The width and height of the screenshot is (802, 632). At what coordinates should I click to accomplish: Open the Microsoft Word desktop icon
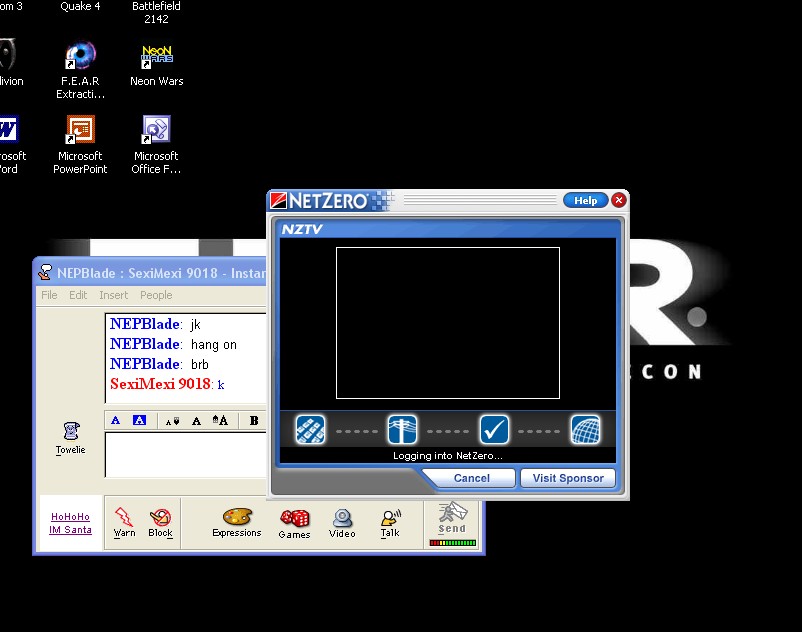click(x=9, y=145)
